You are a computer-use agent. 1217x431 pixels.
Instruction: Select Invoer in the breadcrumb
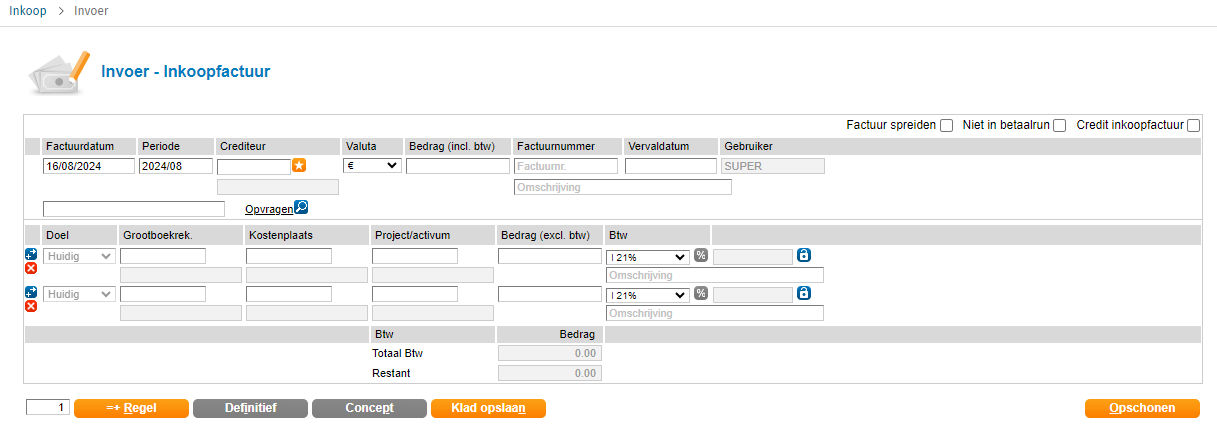coord(91,11)
